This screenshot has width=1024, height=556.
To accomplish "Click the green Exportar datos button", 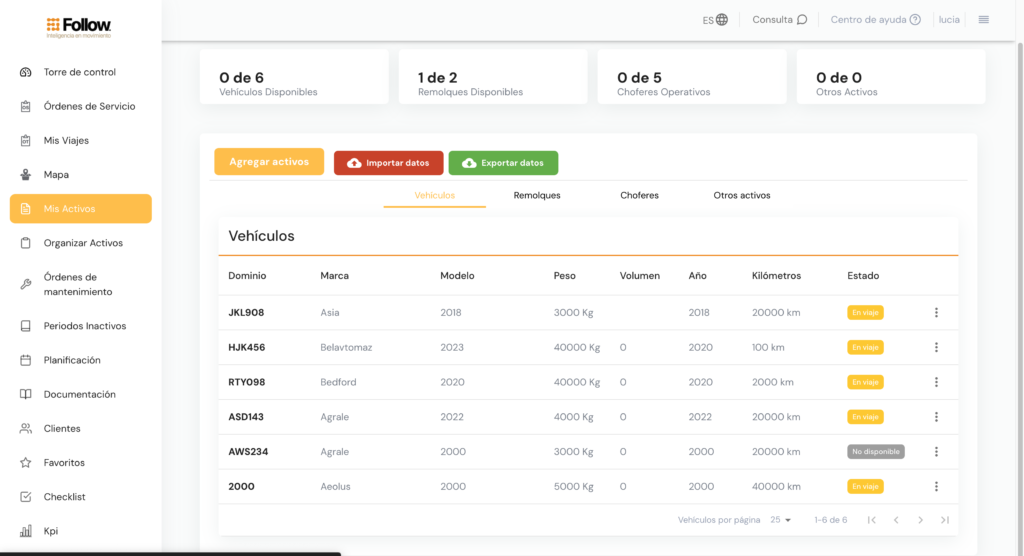I will [x=503, y=163].
